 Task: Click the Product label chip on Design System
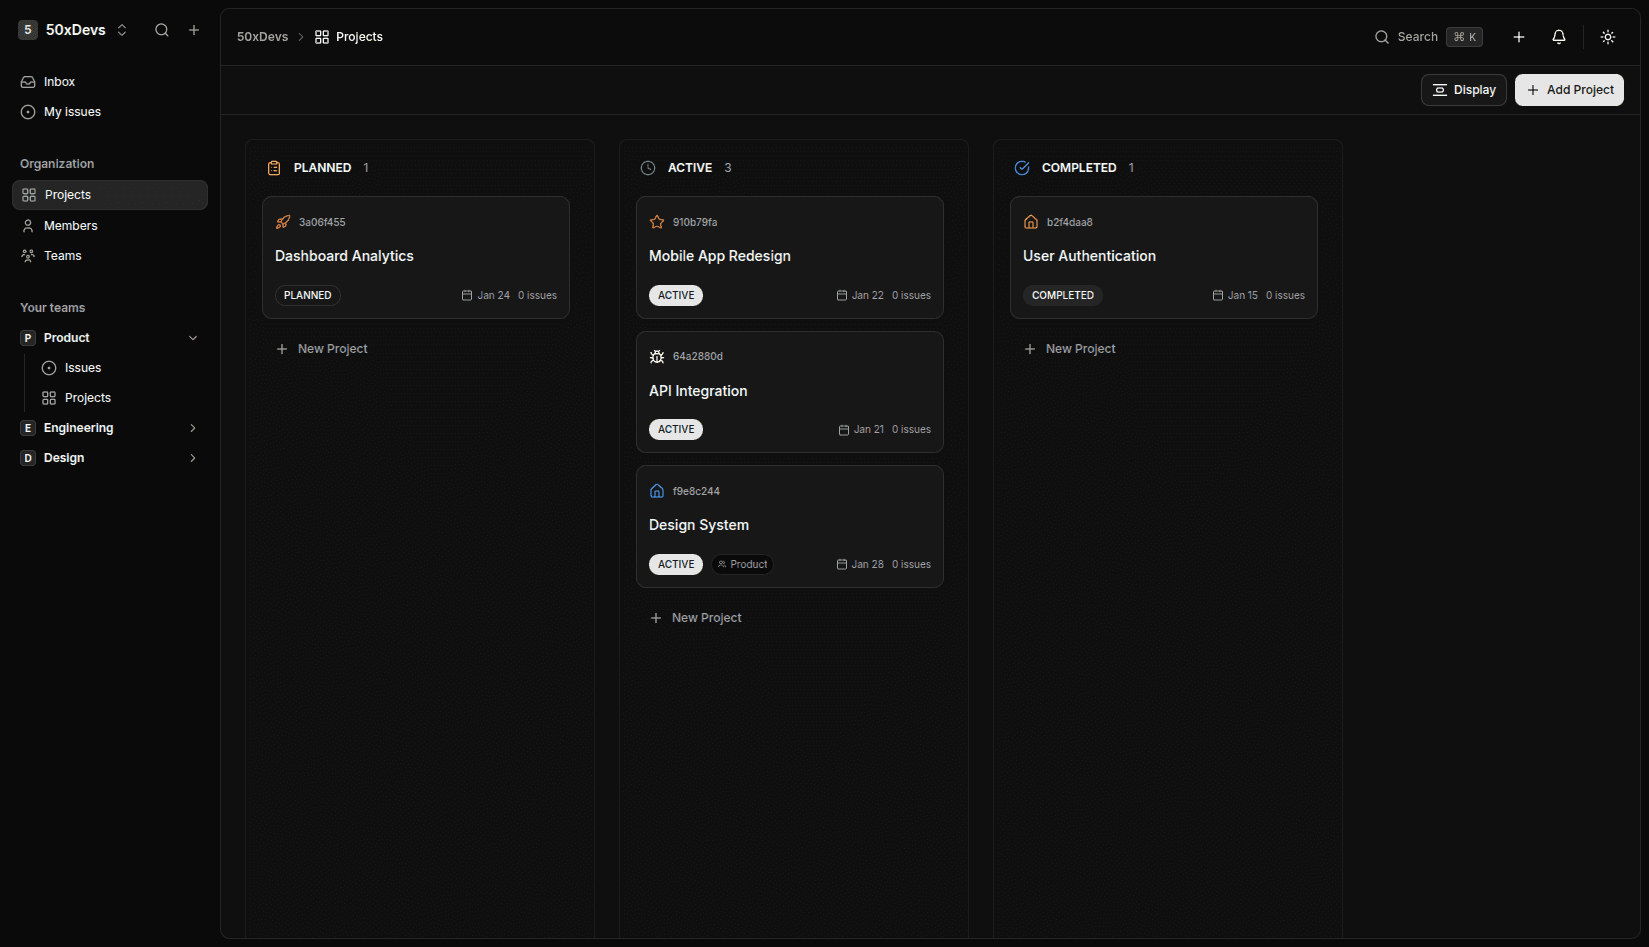pyautogui.click(x=741, y=564)
